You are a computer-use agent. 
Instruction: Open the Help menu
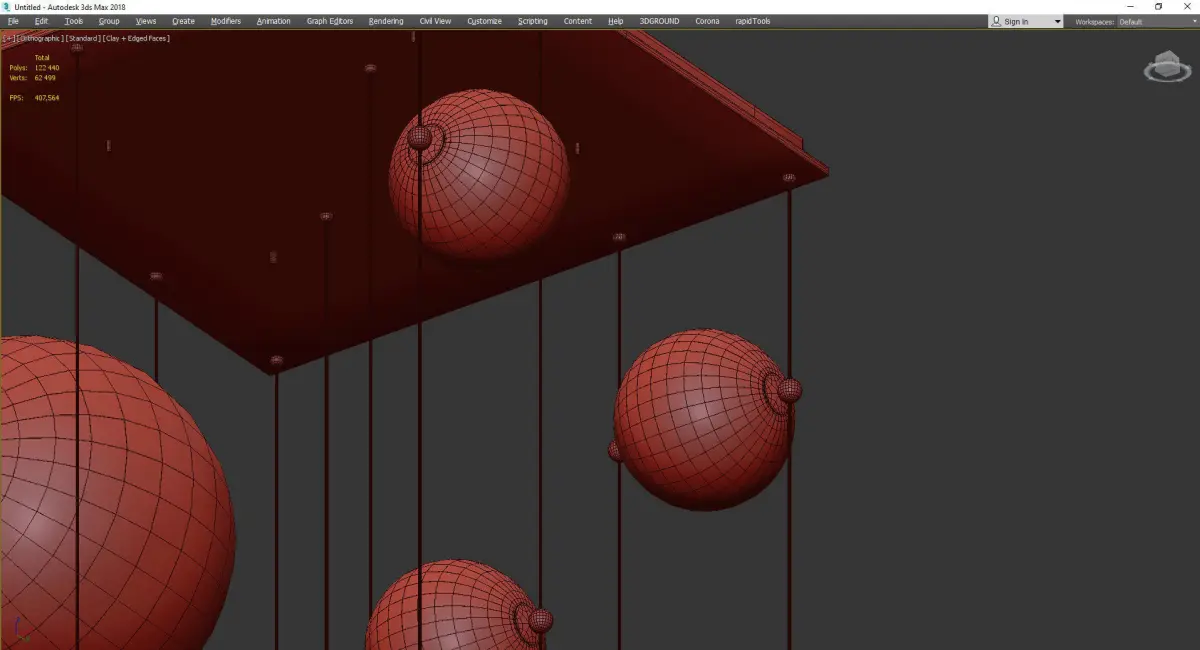616,21
